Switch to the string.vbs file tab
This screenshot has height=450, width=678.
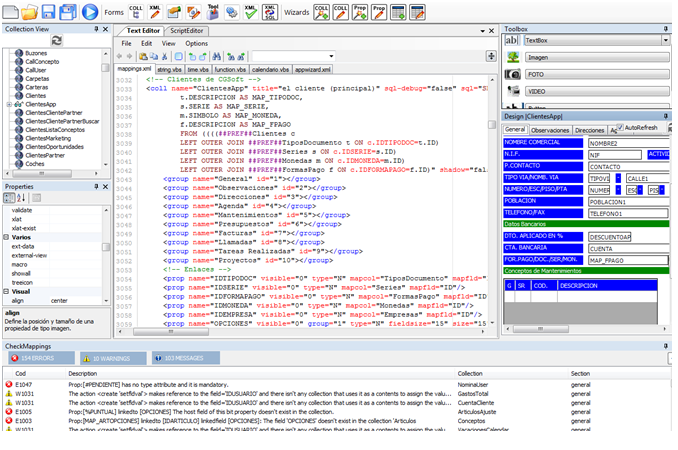170,70
